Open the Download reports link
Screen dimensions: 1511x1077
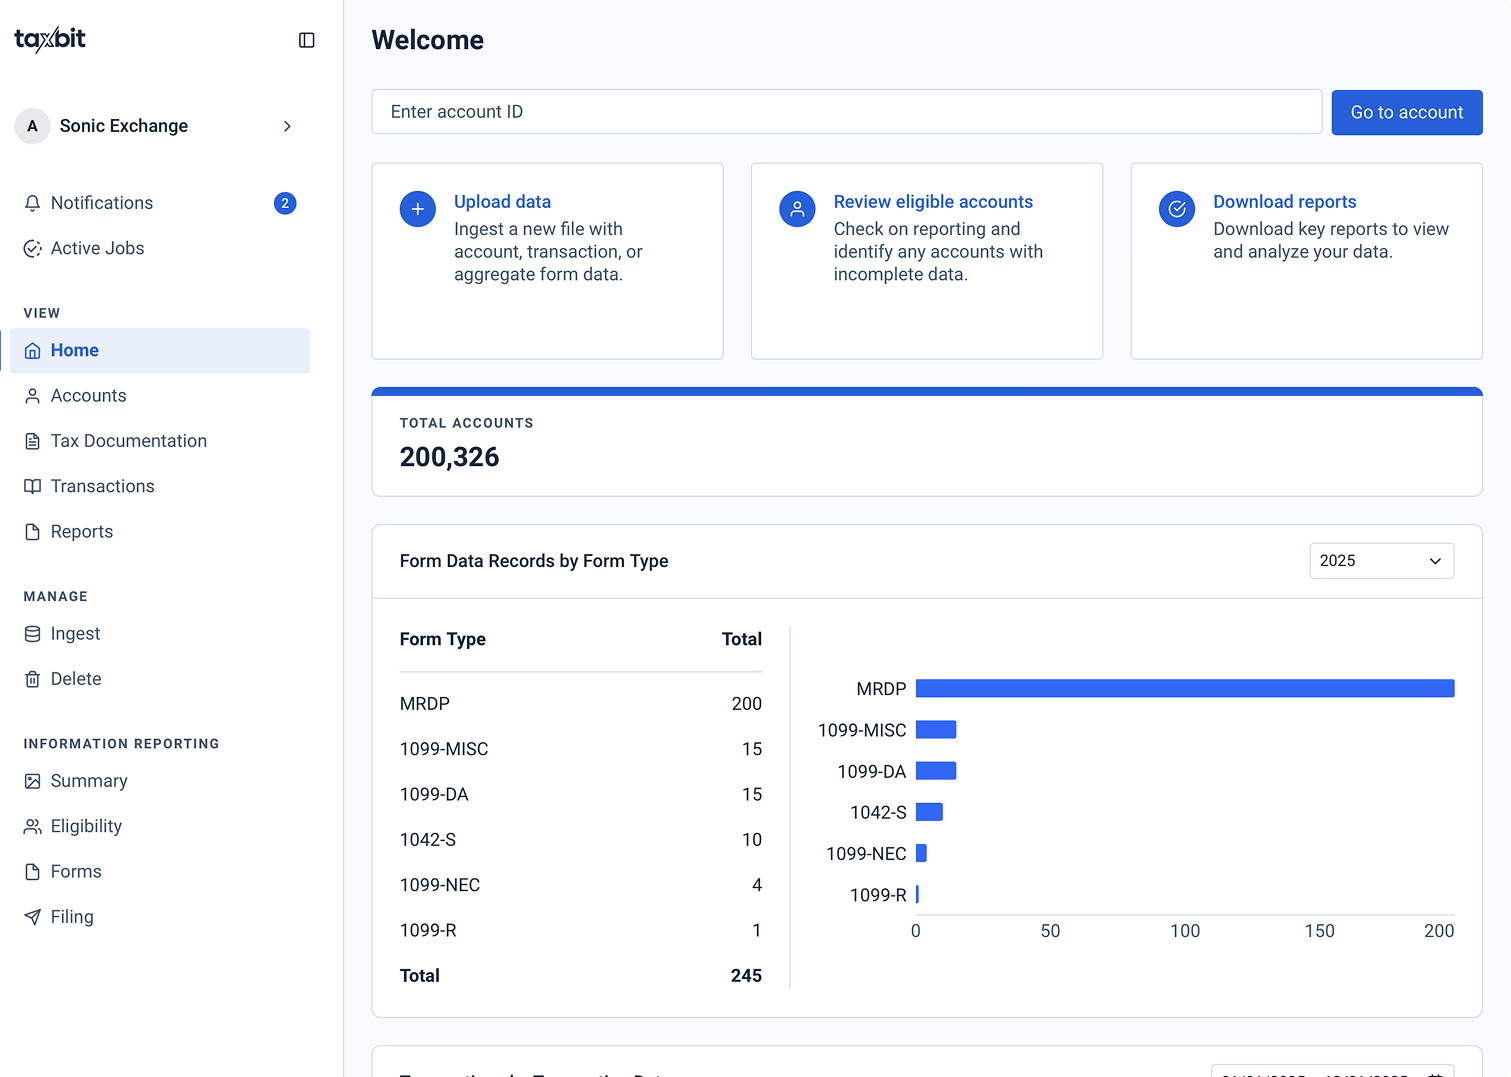tap(1285, 202)
